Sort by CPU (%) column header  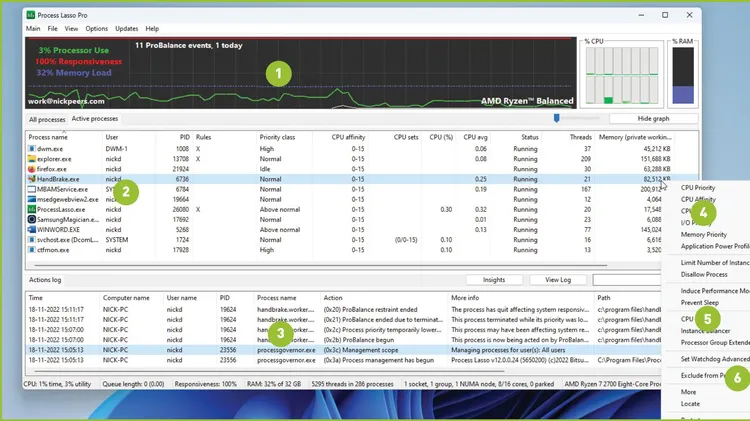441,137
